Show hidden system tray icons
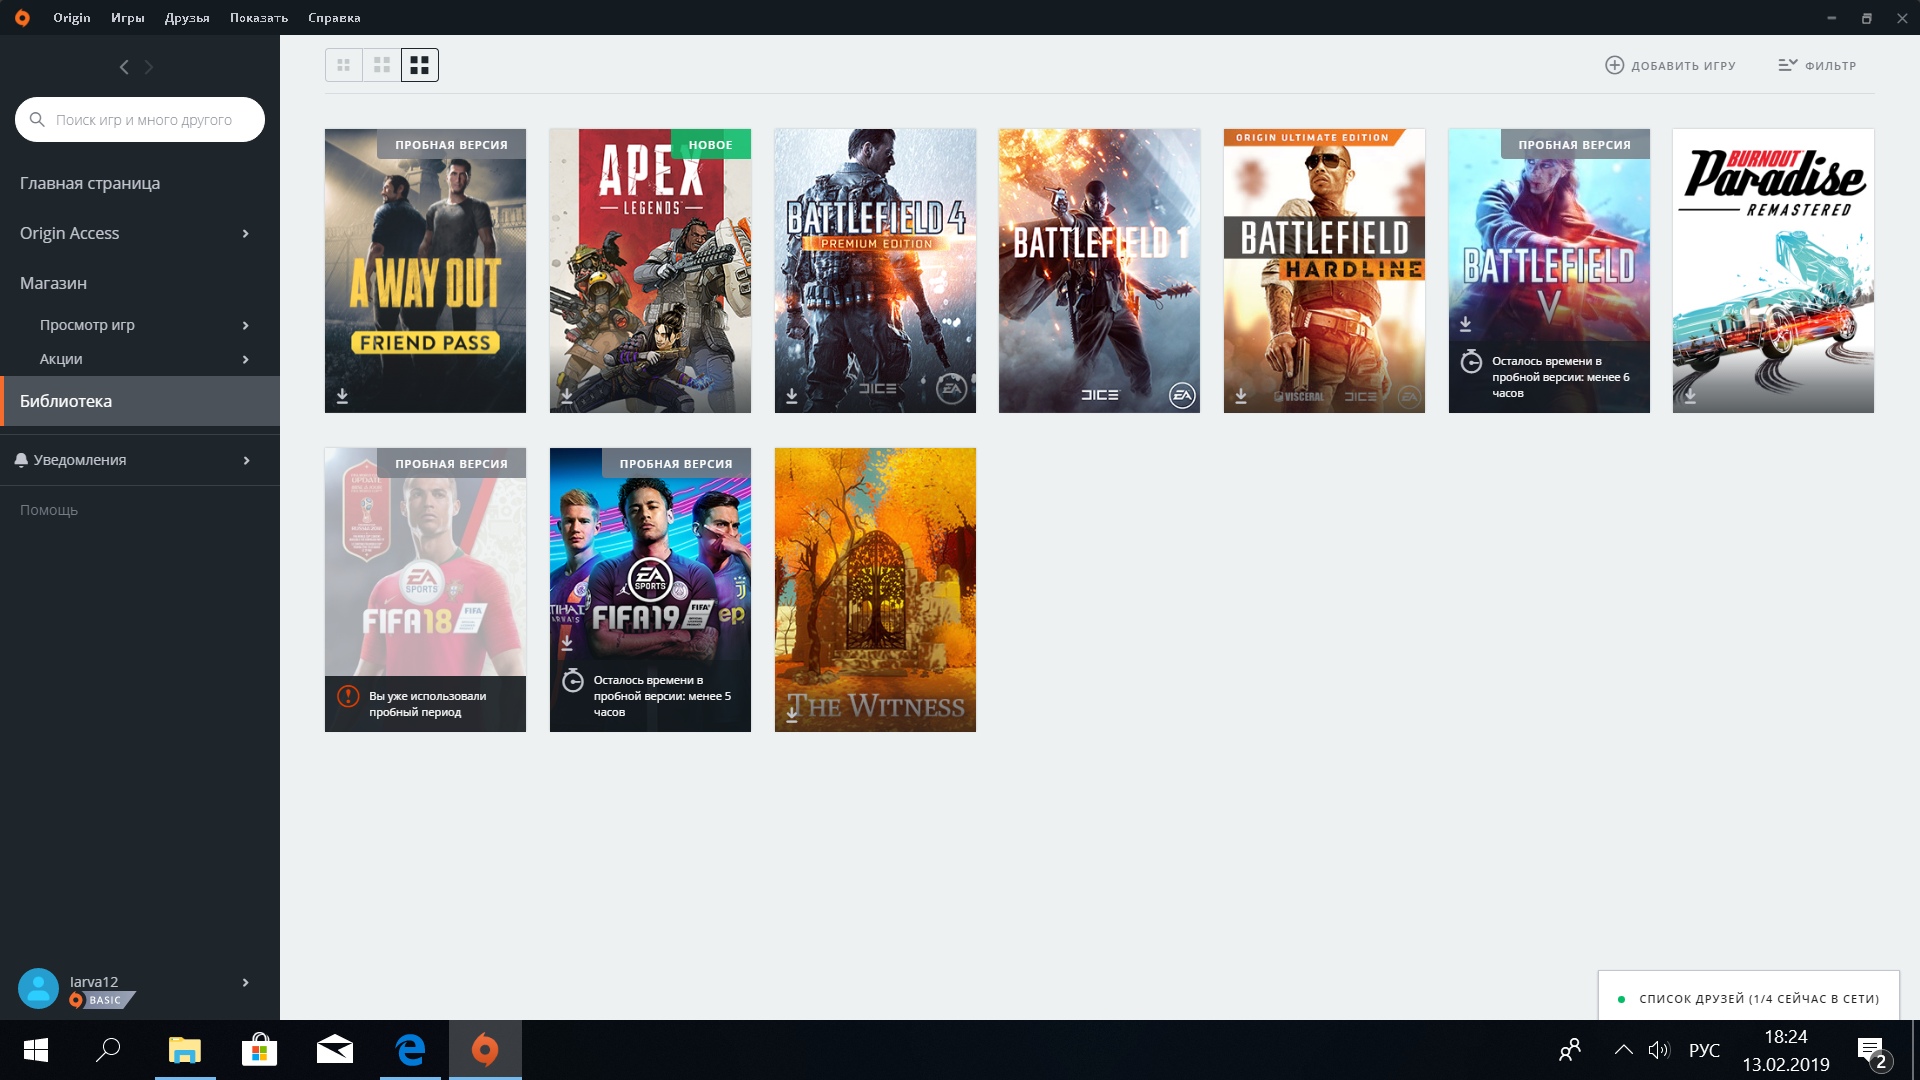 pos(1624,1050)
